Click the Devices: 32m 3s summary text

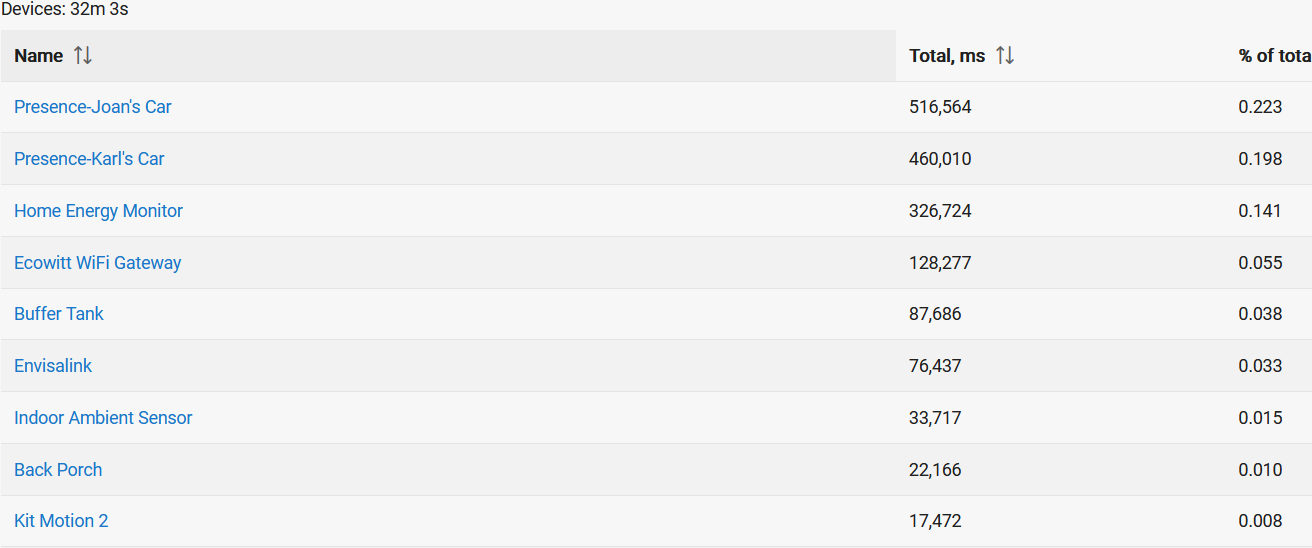(x=65, y=10)
